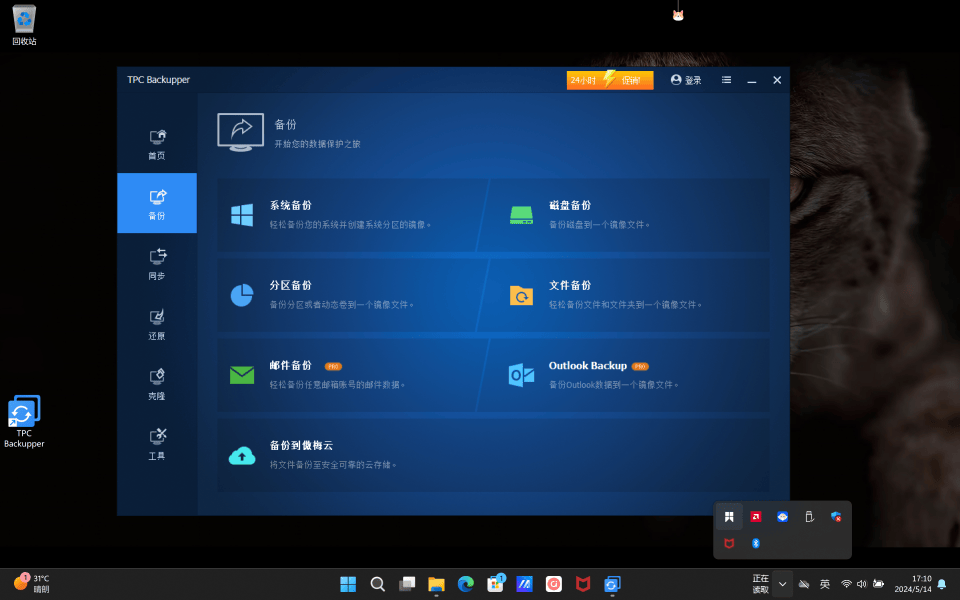960x600 pixels.
Task: Open the notification bell icon
Action: pos(942,583)
